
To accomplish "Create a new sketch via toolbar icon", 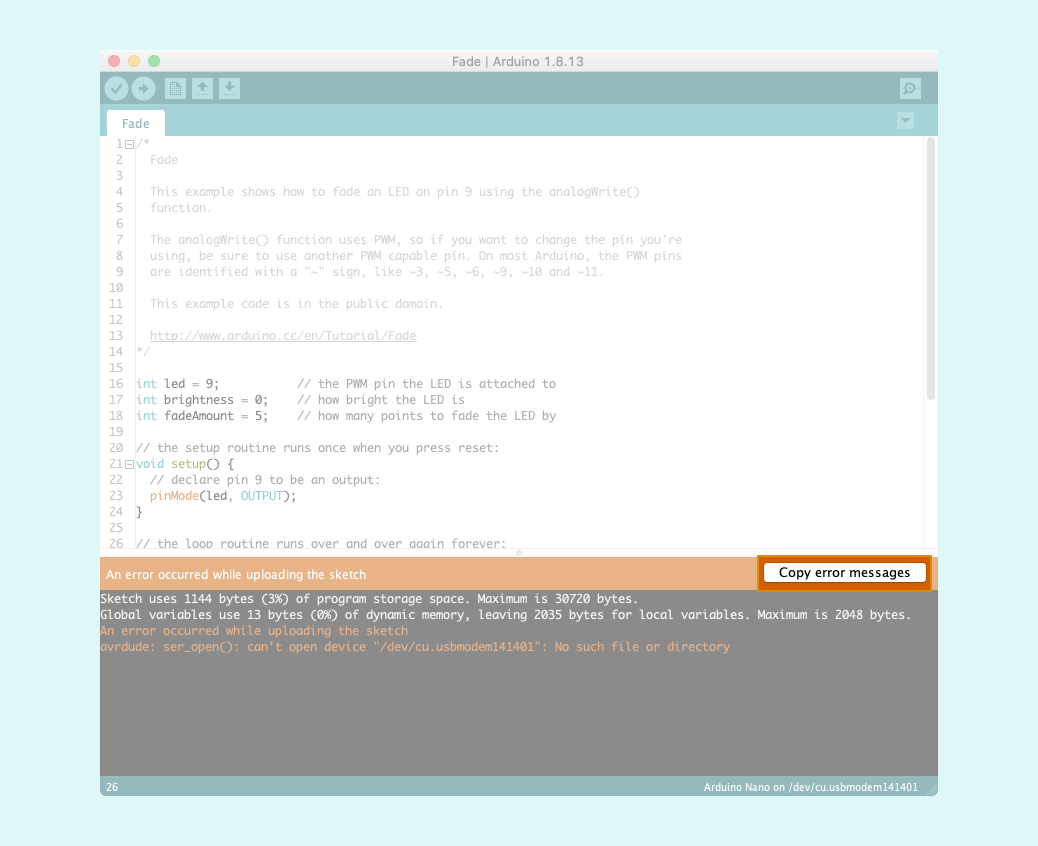I will [x=175, y=89].
